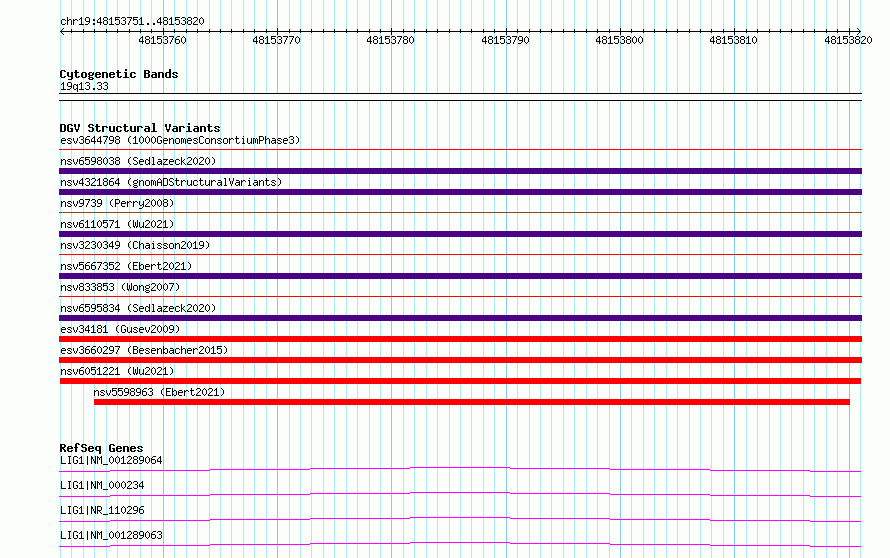
Task: Click ruler position 48153800
Action: pyautogui.click(x=619, y=40)
